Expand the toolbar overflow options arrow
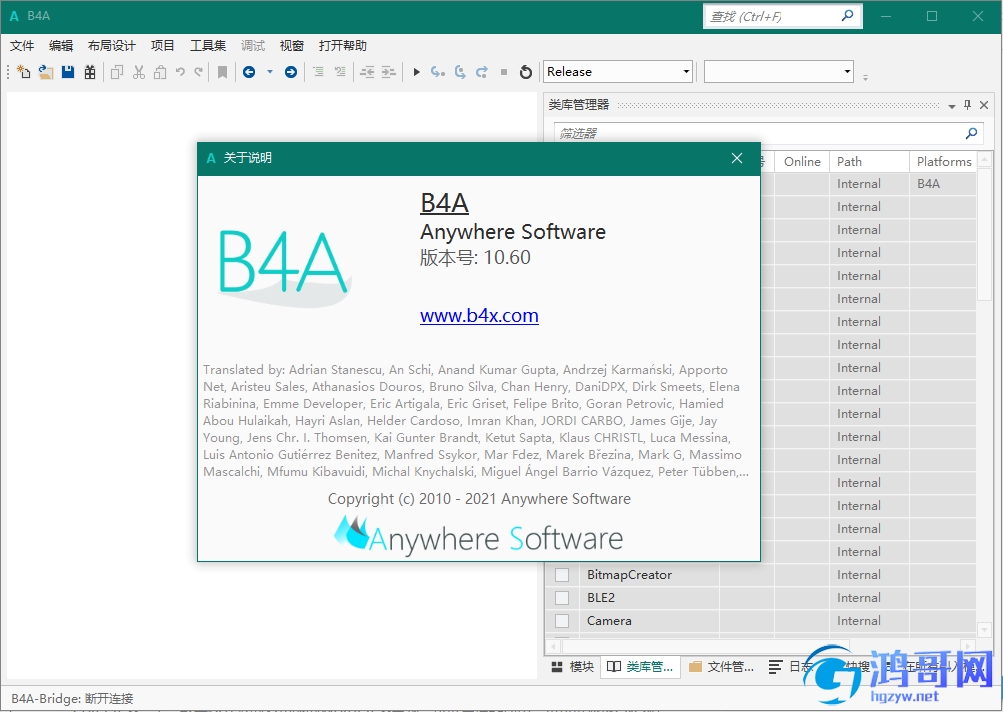 (x=865, y=77)
